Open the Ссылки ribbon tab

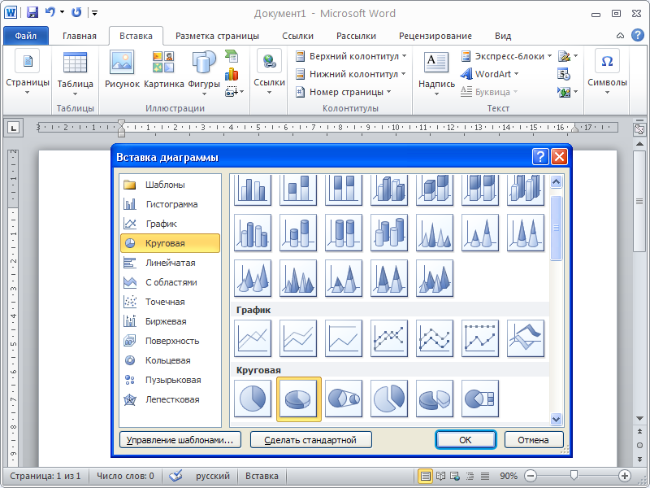(297, 36)
